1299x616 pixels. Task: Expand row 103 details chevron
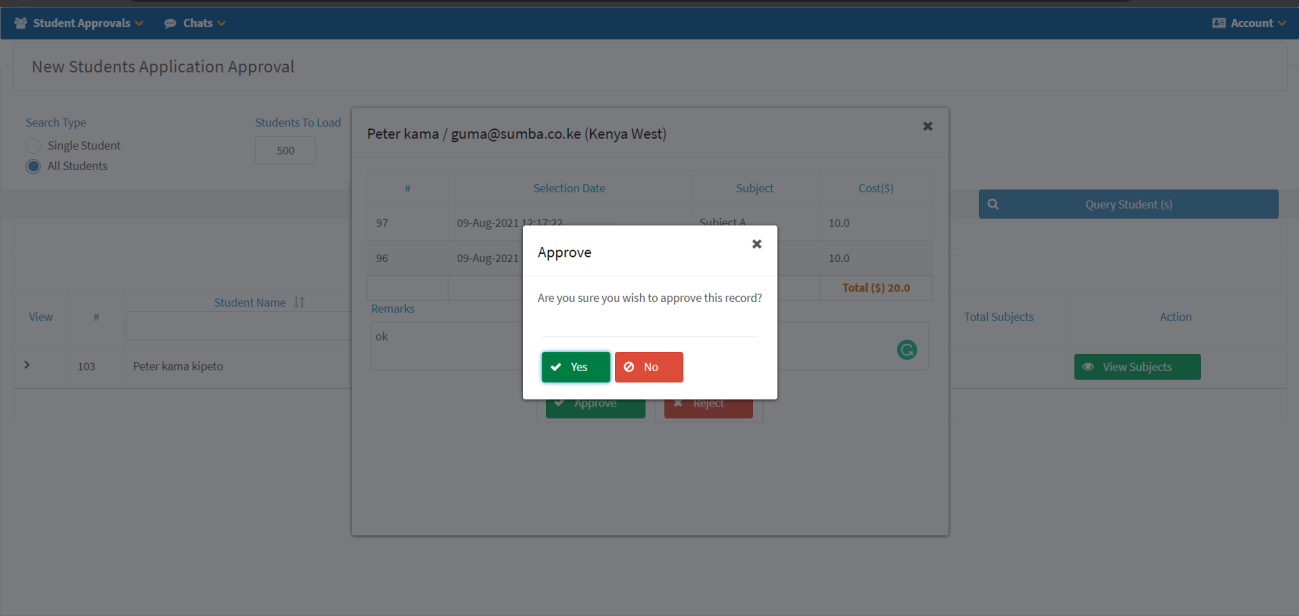click(x=27, y=365)
